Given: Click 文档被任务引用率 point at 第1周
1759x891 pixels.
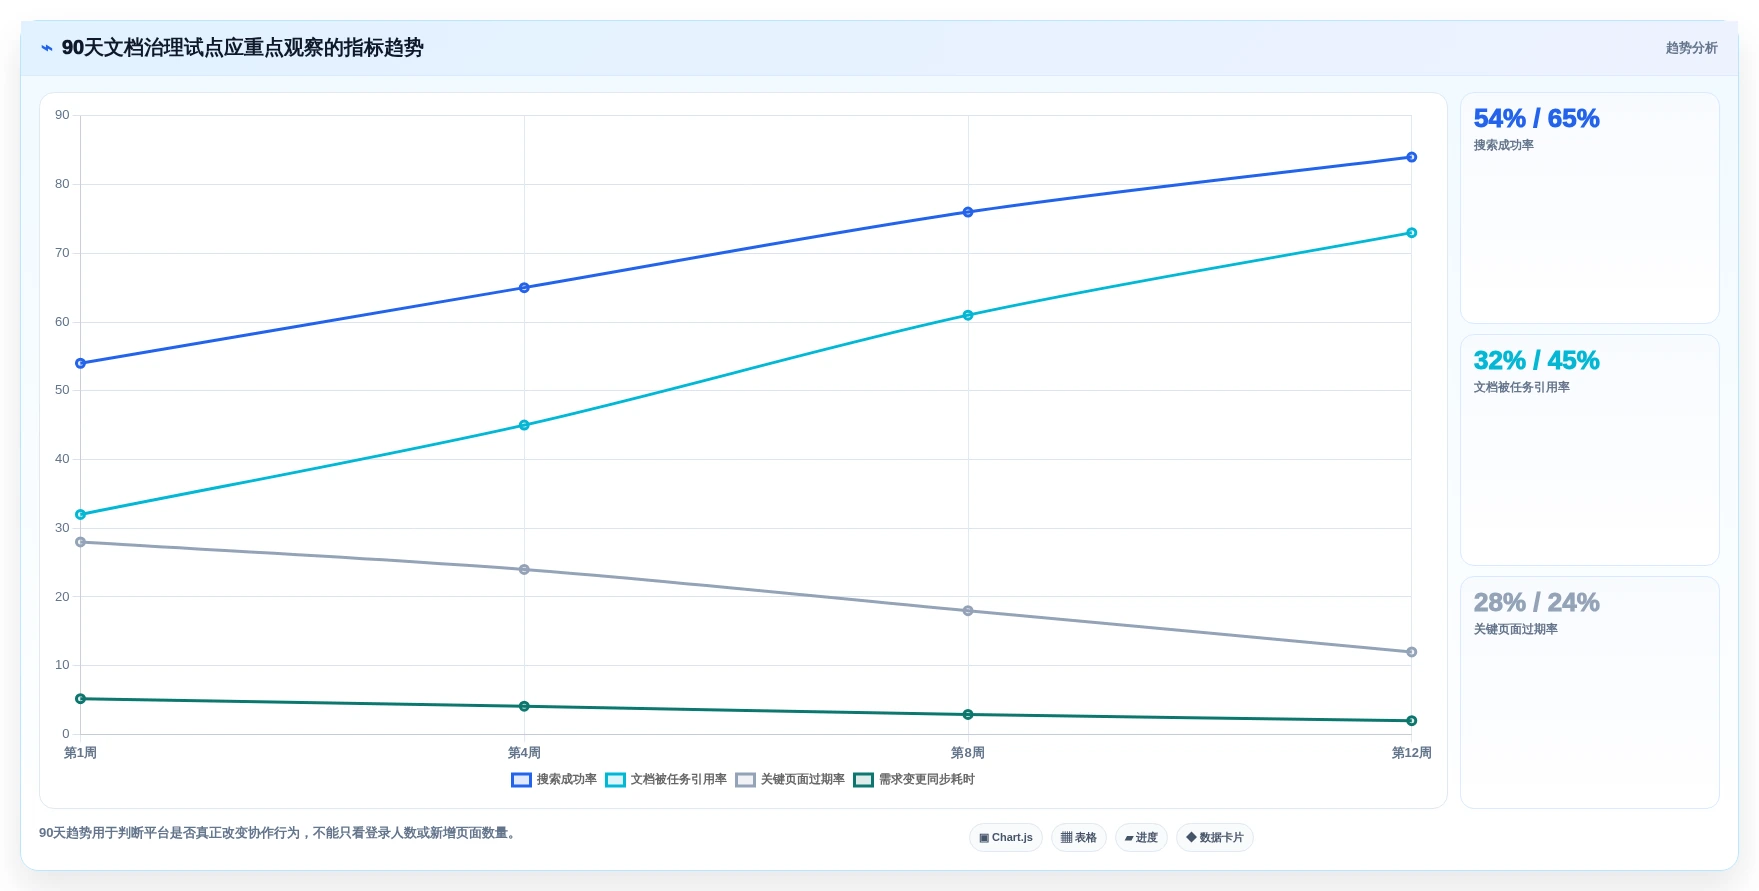Looking at the screenshot, I should [81, 515].
